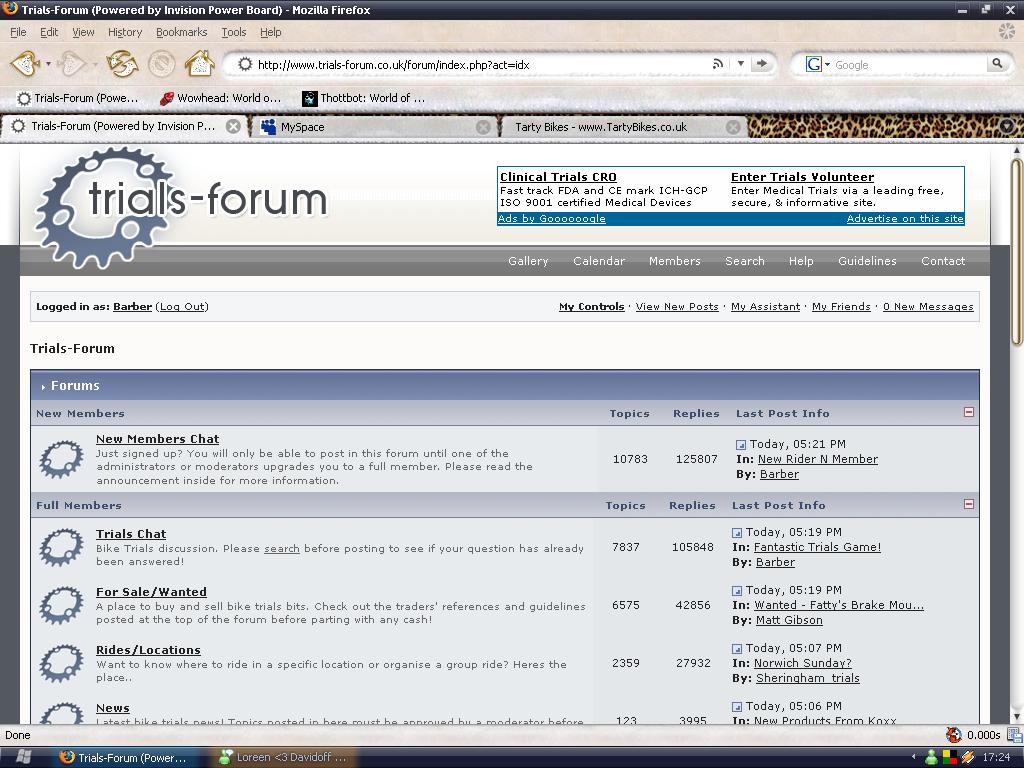Click the Clinical Trials CRO ad link
Screen dimensions: 1024x768
(x=558, y=177)
